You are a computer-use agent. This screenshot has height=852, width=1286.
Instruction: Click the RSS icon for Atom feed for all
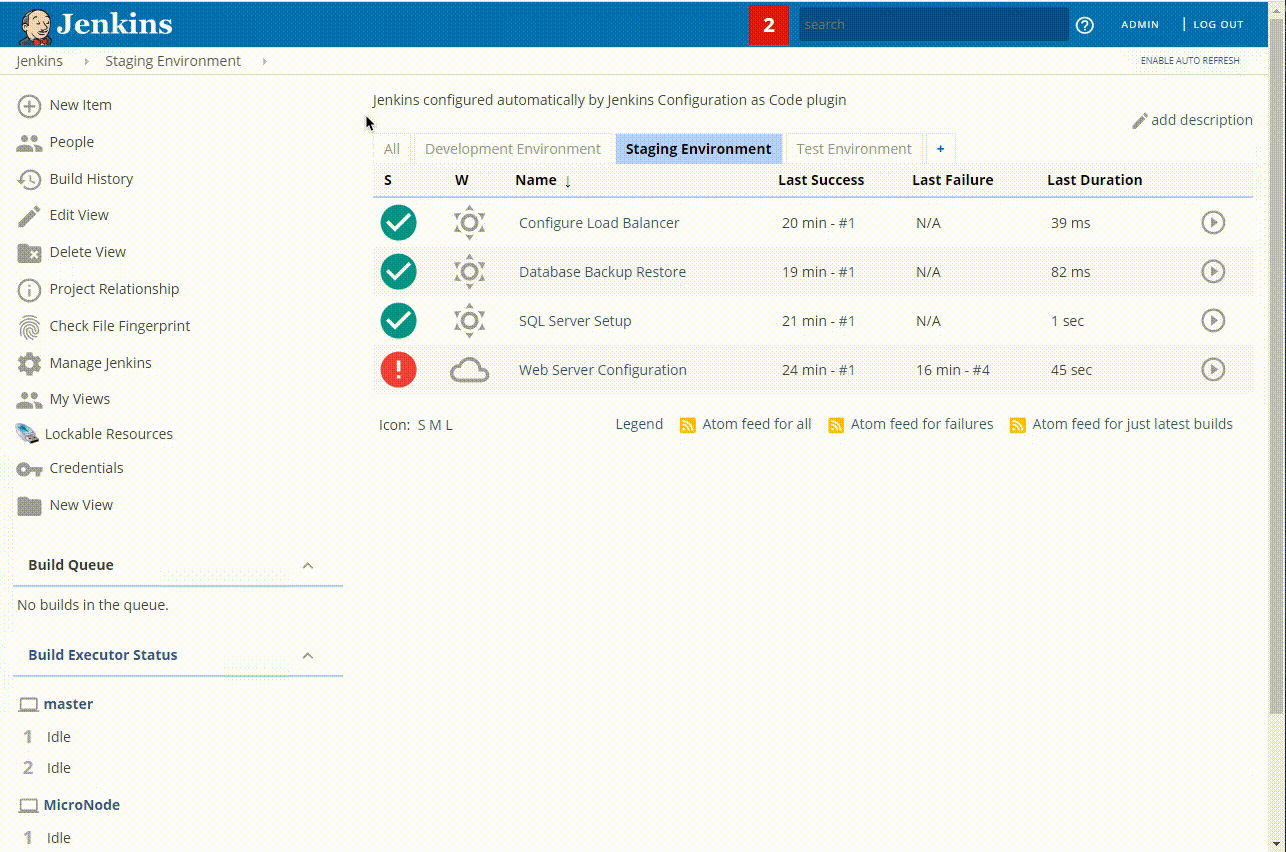tap(688, 425)
